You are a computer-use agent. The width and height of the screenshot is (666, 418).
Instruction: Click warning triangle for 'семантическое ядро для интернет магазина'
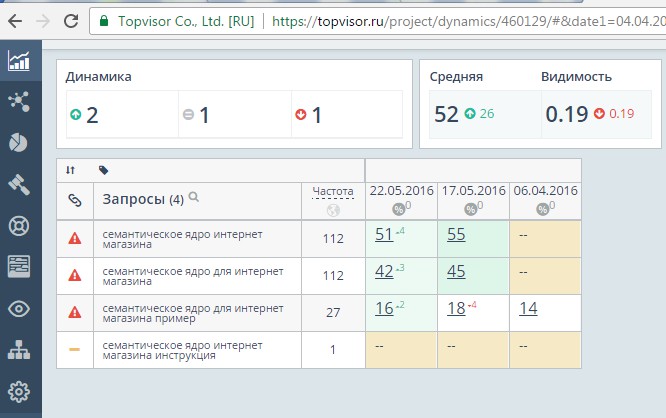point(75,275)
